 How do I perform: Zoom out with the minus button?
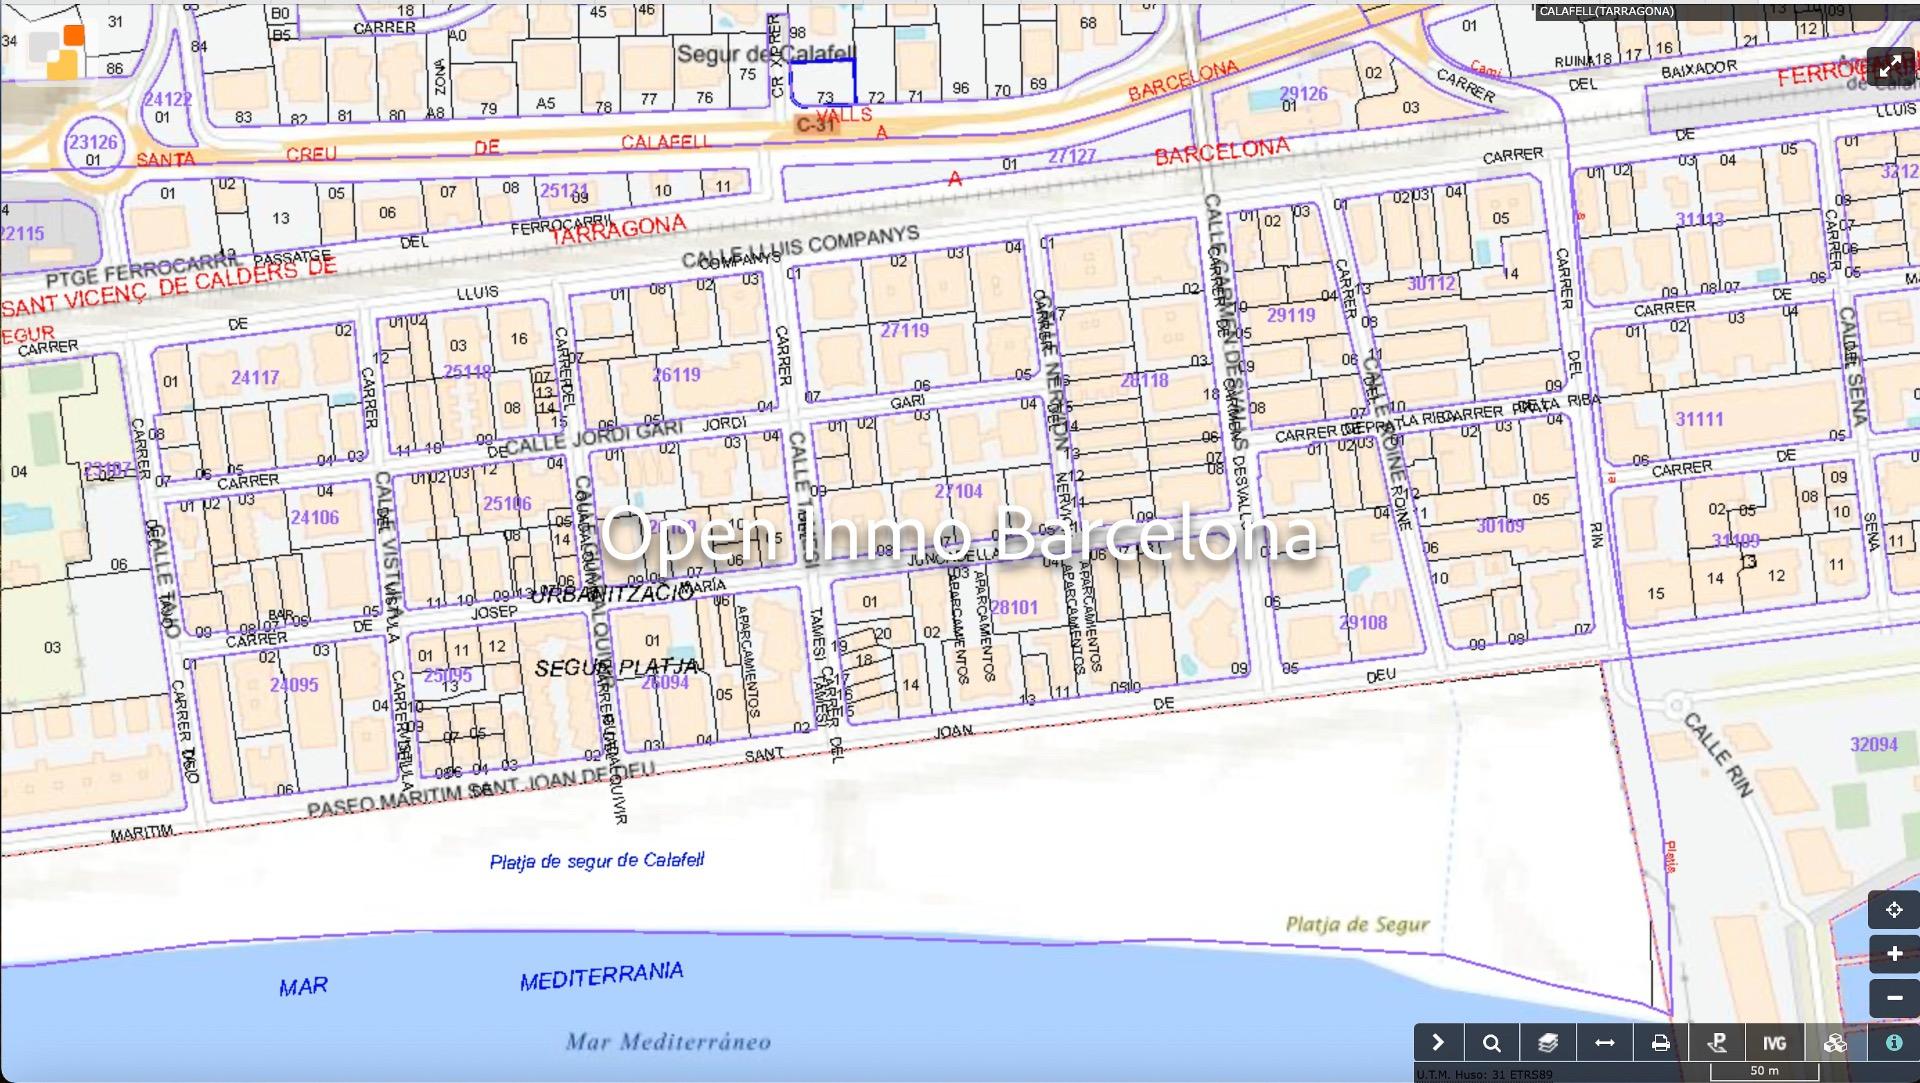(1893, 998)
